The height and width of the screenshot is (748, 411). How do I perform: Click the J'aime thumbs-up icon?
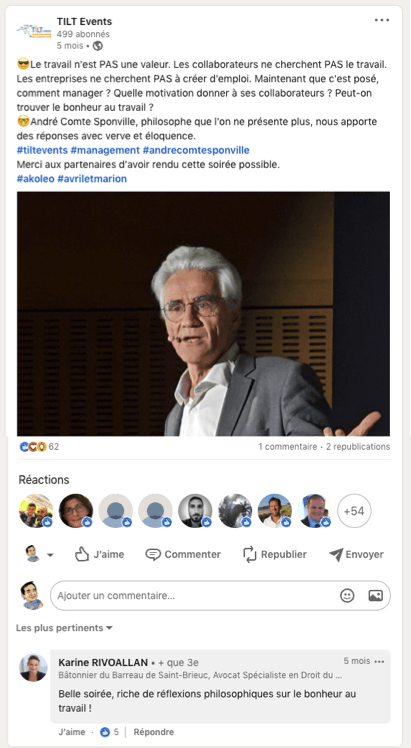coord(82,554)
